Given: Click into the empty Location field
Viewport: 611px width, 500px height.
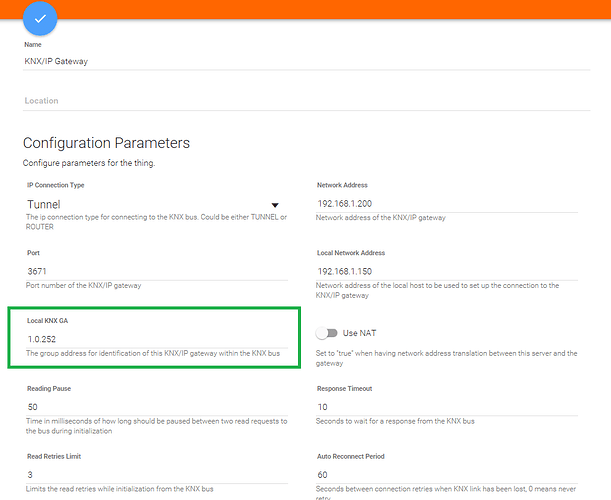Looking at the screenshot, I should pos(150,101).
